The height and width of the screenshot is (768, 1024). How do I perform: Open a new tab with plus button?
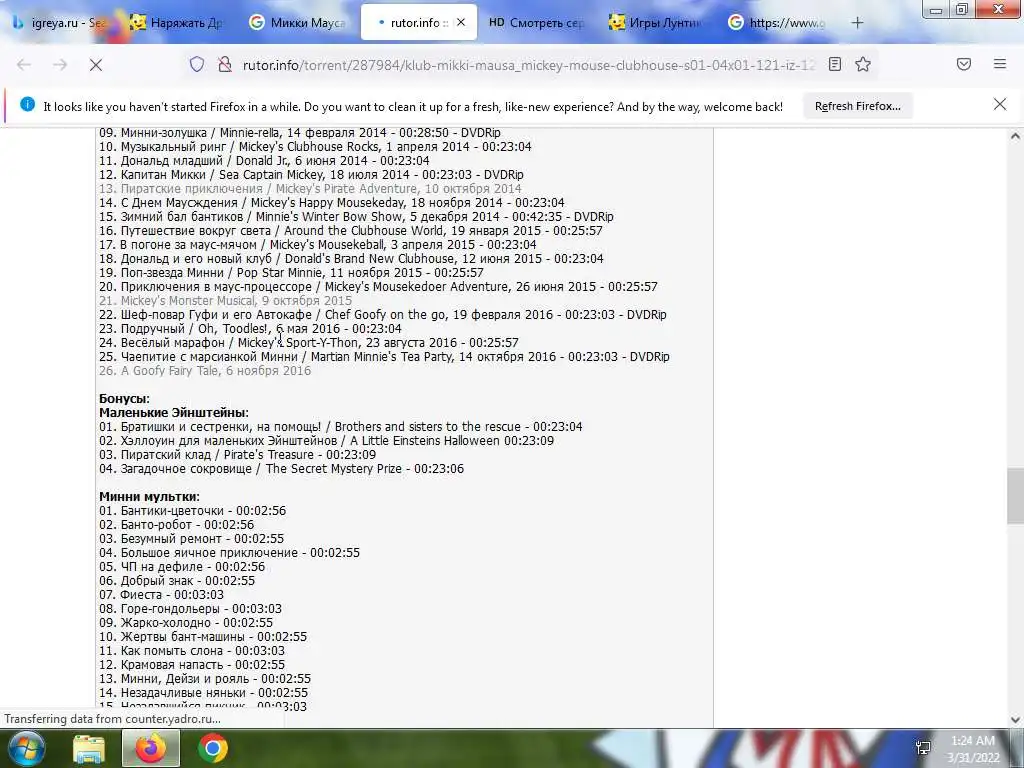click(x=857, y=23)
